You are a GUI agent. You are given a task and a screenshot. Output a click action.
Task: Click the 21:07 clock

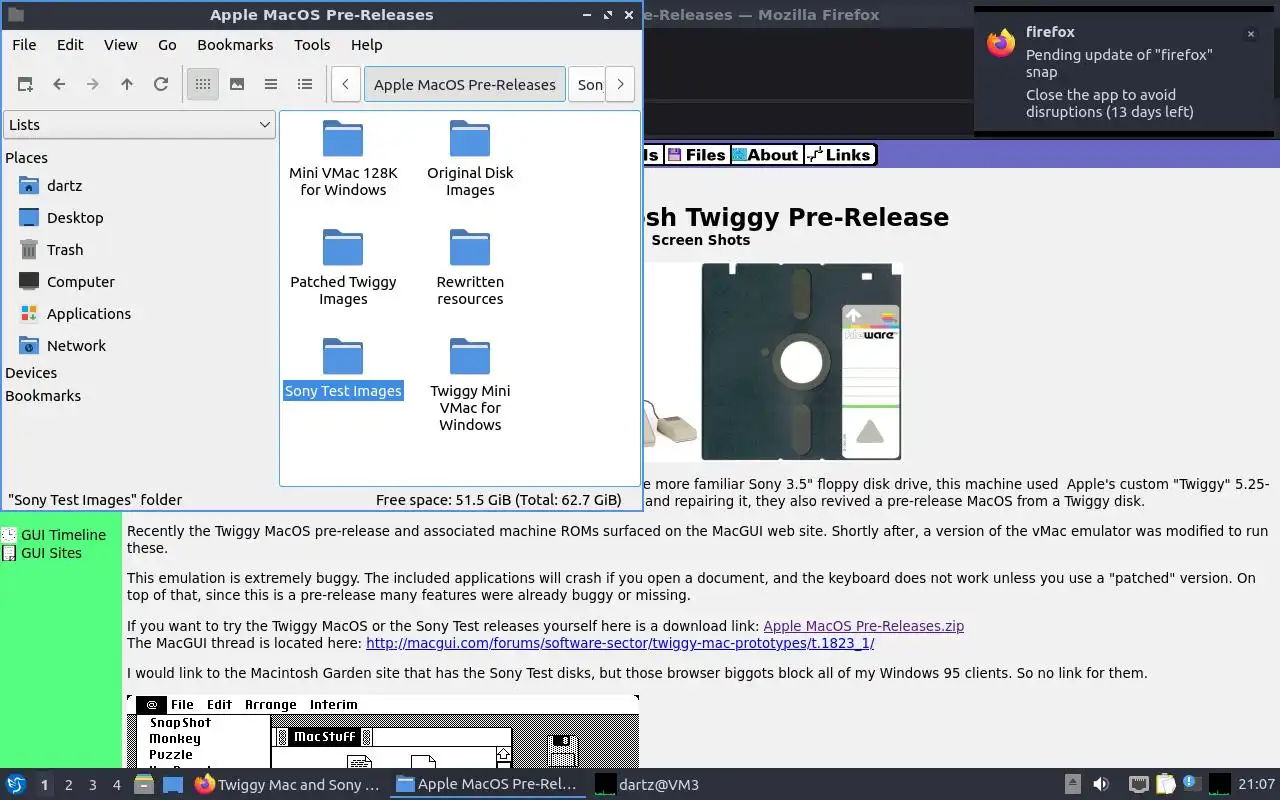[x=1257, y=785]
